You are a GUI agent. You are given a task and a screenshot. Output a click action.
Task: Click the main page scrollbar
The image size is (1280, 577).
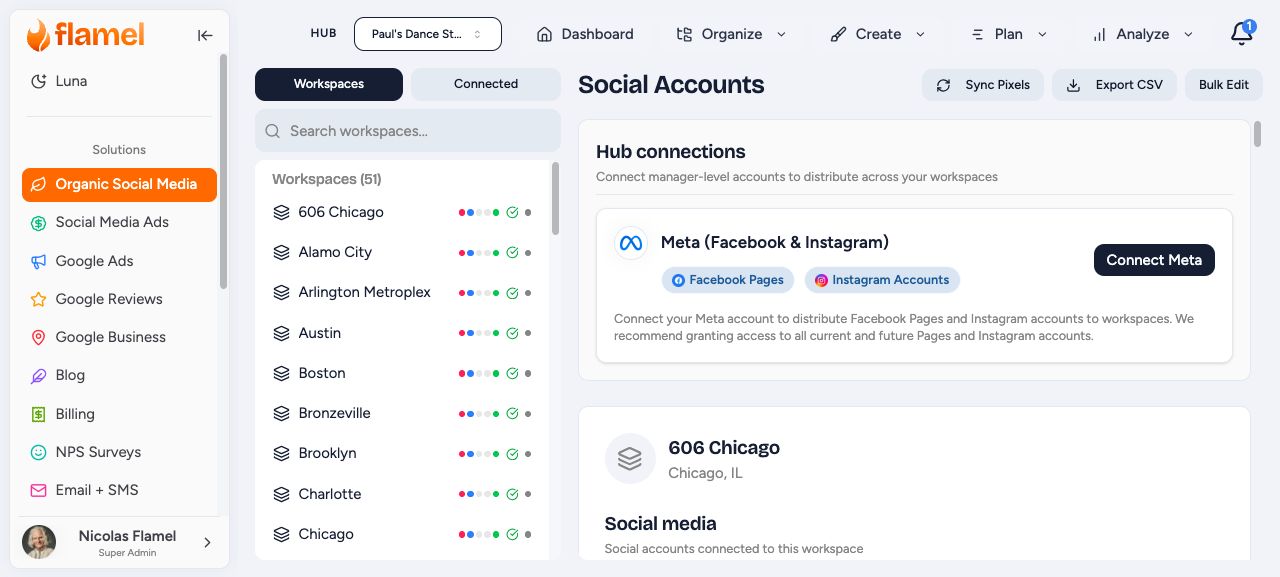(x=1257, y=134)
